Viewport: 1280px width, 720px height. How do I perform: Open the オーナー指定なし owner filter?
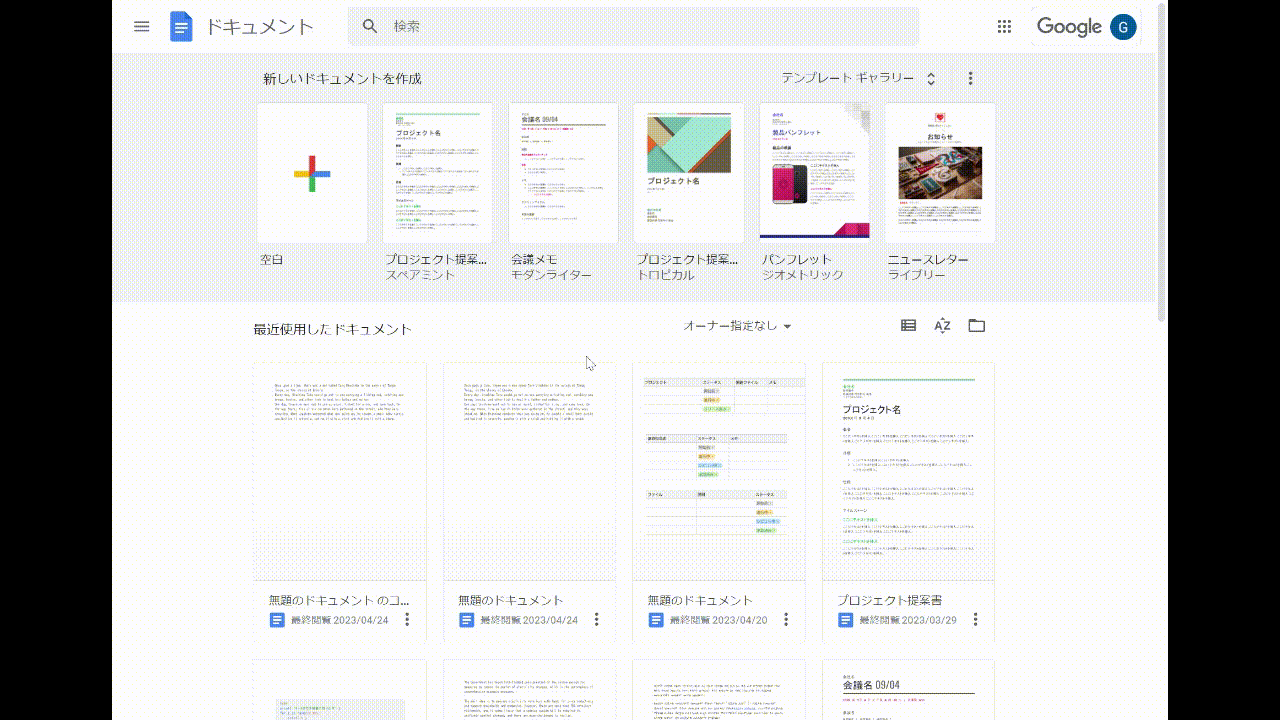pyautogui.click(x=738, y=326)
